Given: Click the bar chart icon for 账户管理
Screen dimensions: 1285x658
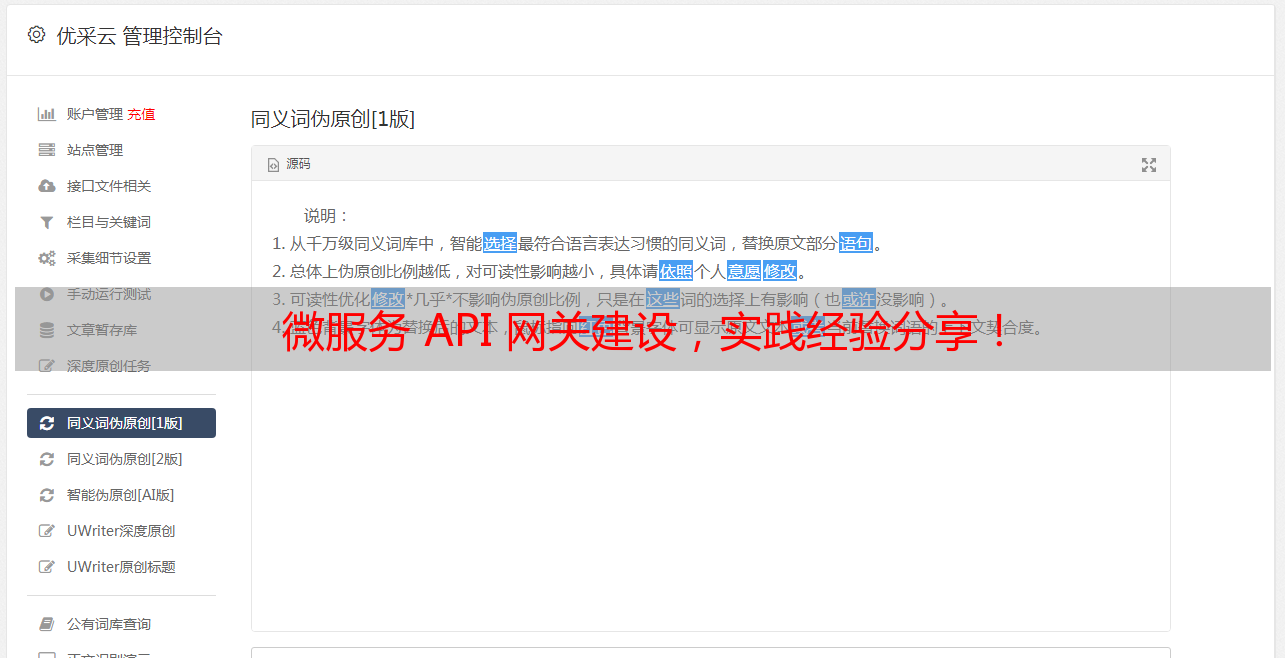Looking at the screenshot, I should (46, 114).
